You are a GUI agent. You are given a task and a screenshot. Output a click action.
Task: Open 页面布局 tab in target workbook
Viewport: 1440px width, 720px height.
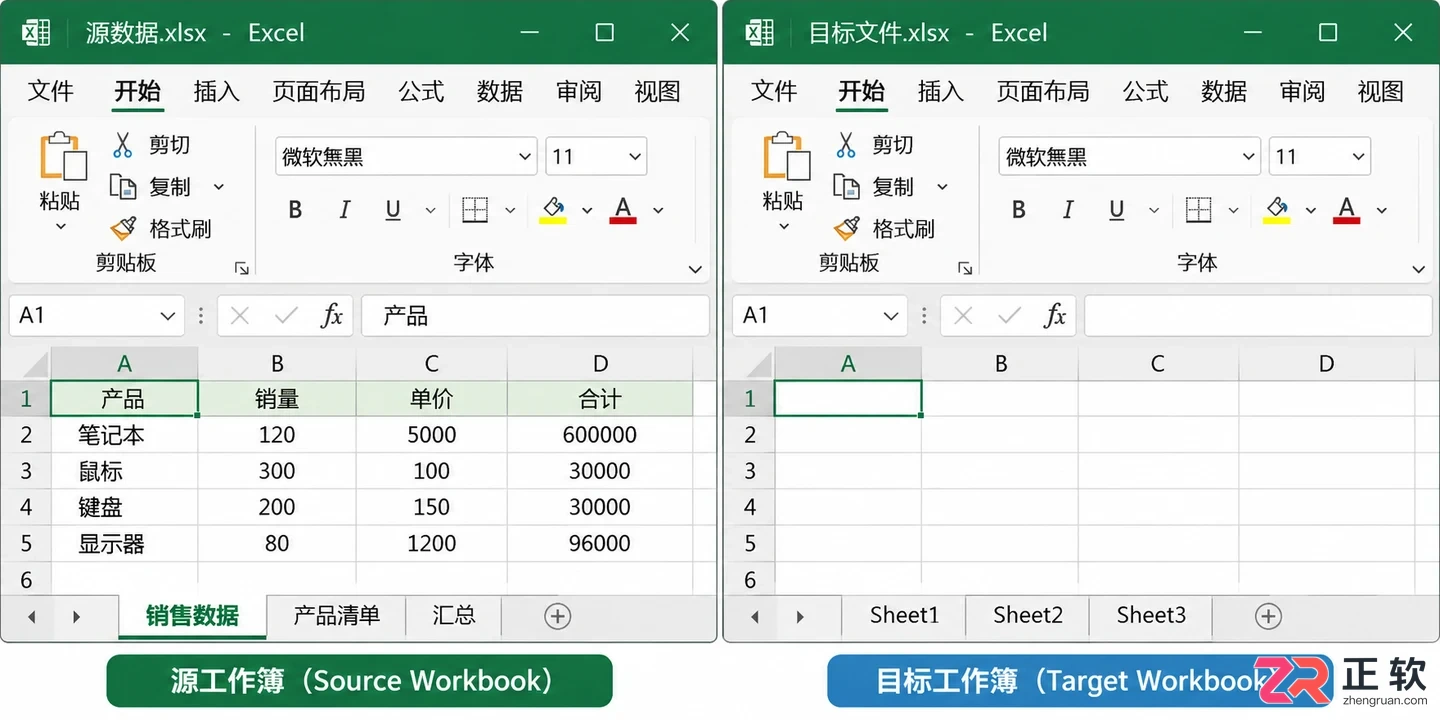coord(1042,91)
